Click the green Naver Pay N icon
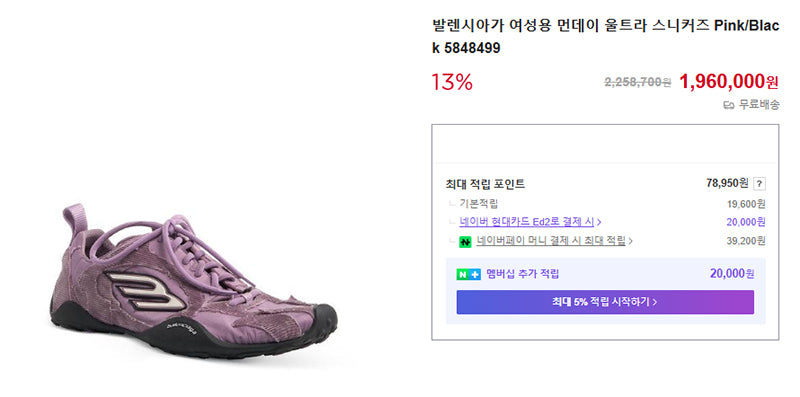Screen dimensions: 800x397 click(465, 242)
